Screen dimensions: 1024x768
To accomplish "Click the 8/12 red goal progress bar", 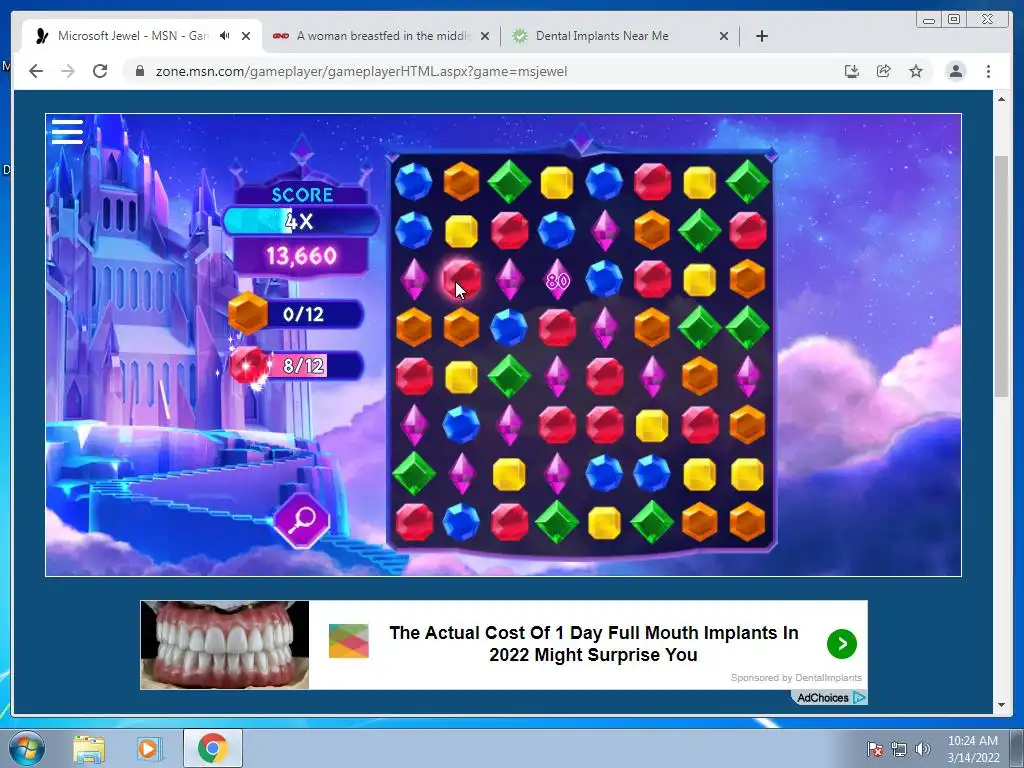I will click(304, 365).
